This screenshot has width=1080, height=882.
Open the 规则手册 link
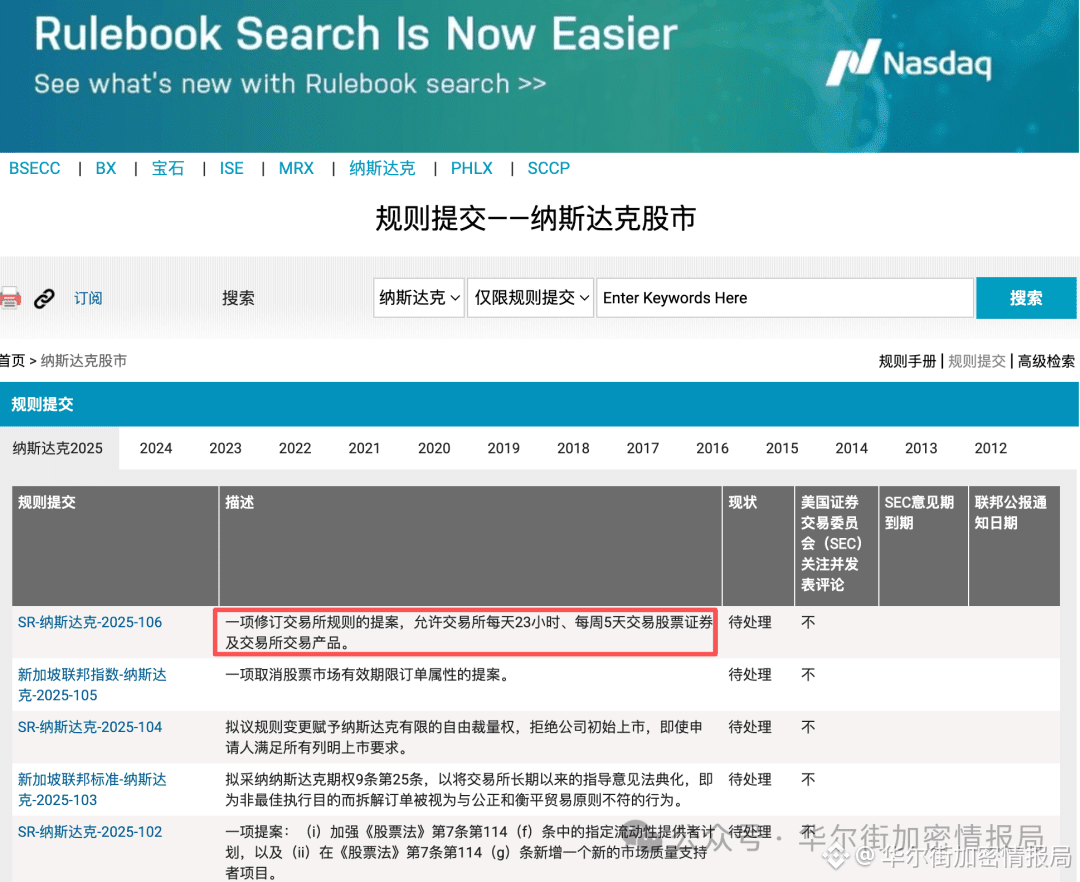coord(907,361)
